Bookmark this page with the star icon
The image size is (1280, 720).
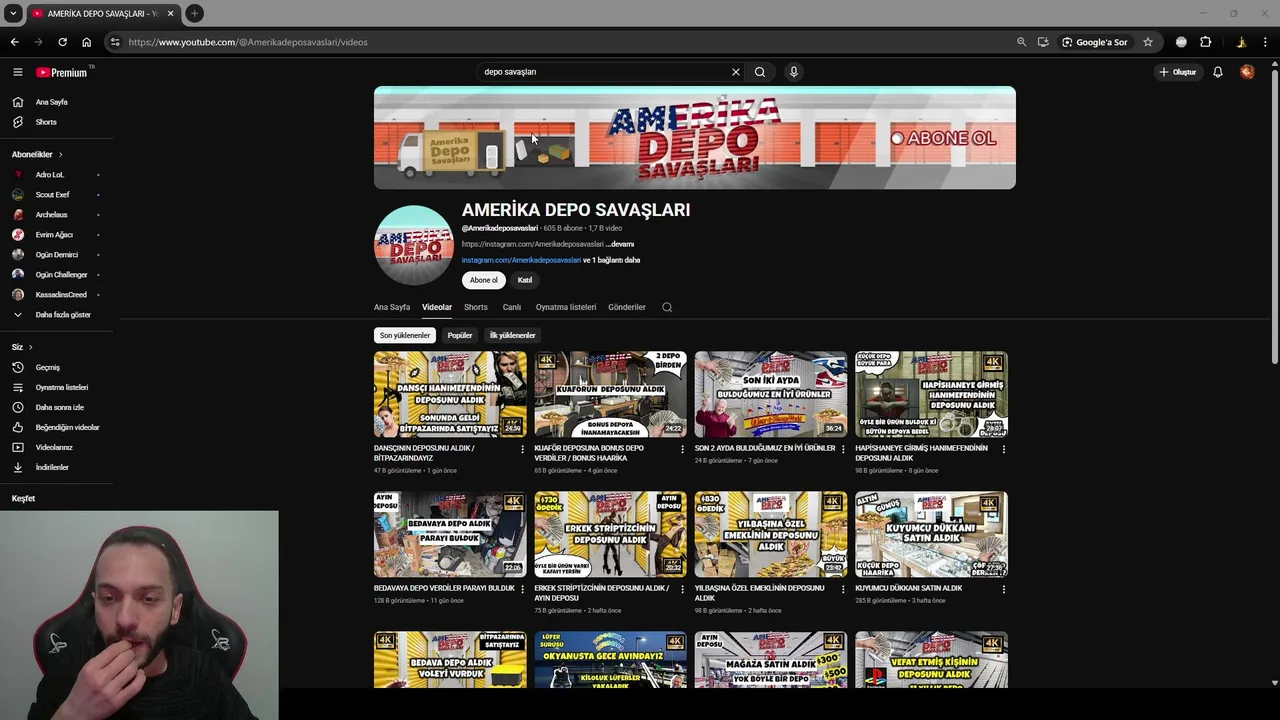click(x=1148, y=42)
